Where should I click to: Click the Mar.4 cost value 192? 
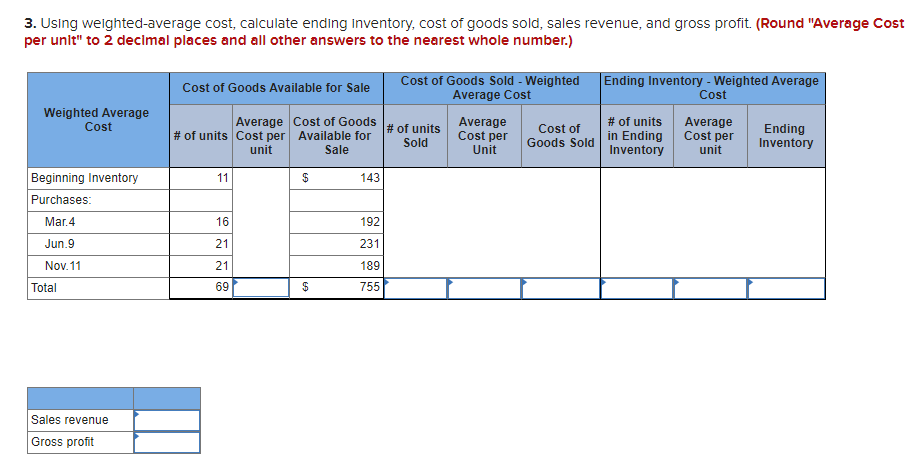[x=370, y=222]
